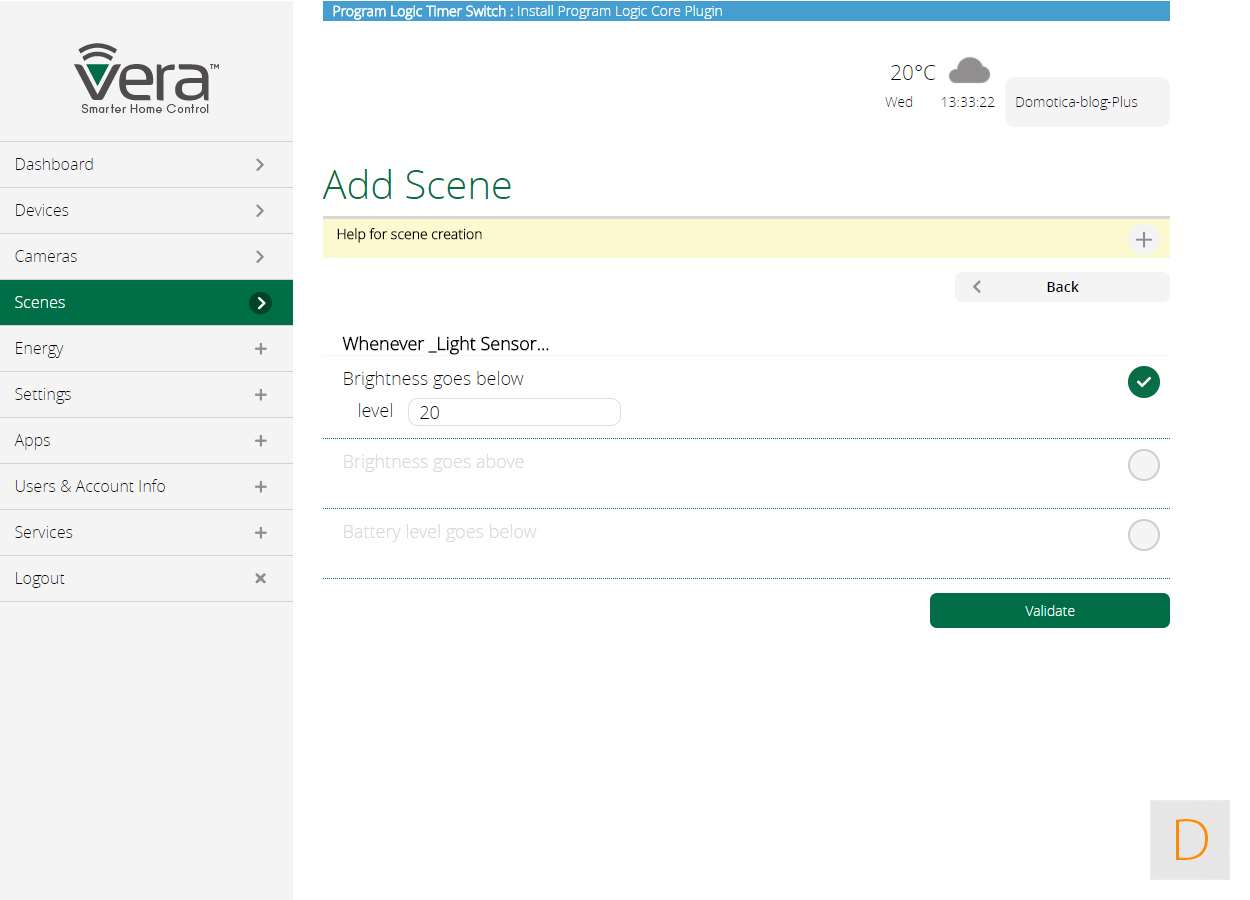Open the Apps menu item
The width and height of the screenshot is (1250, 900).
[x=32, y=440]
